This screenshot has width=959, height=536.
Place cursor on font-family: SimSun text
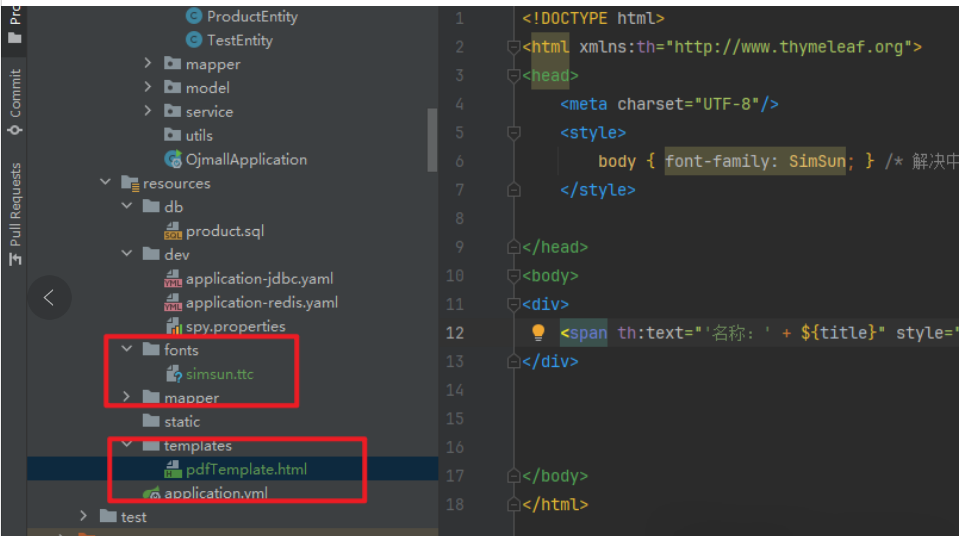[755, 162]
